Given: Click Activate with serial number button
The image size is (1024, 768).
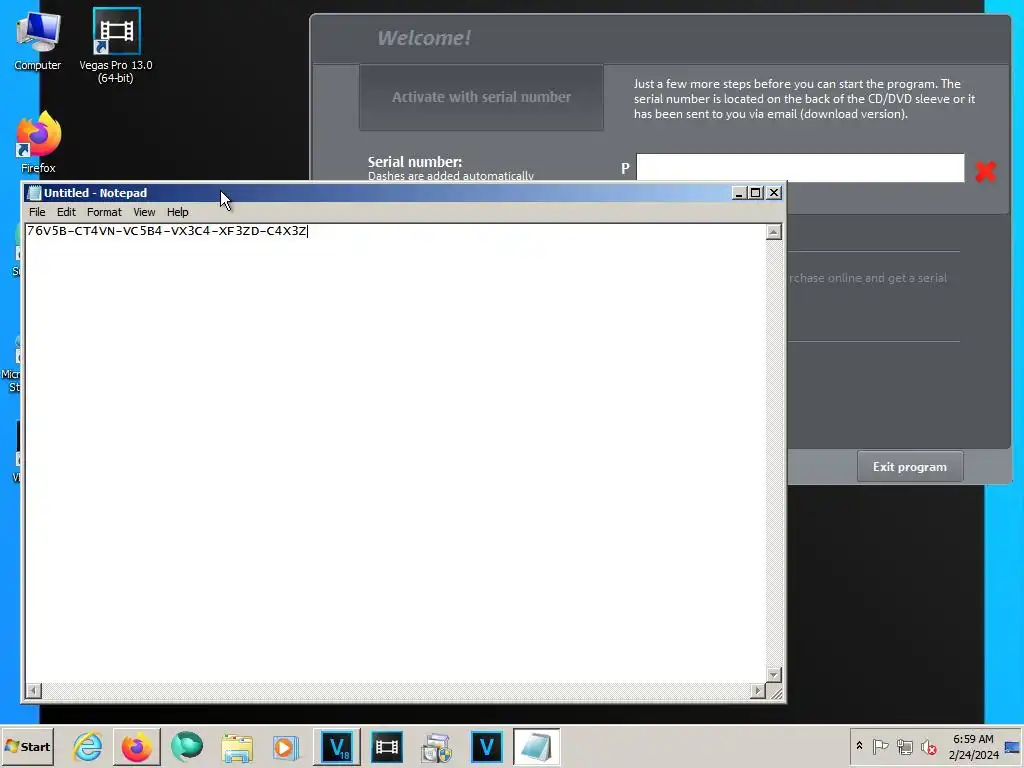Looking at the screenshot, I should [481, 97].
